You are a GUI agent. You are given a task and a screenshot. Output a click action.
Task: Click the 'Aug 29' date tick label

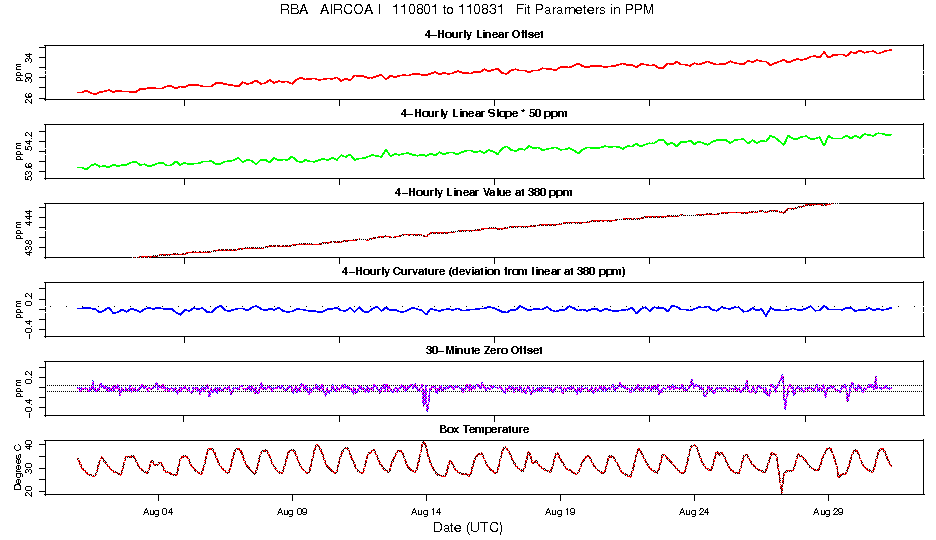(x=828, y=512)
